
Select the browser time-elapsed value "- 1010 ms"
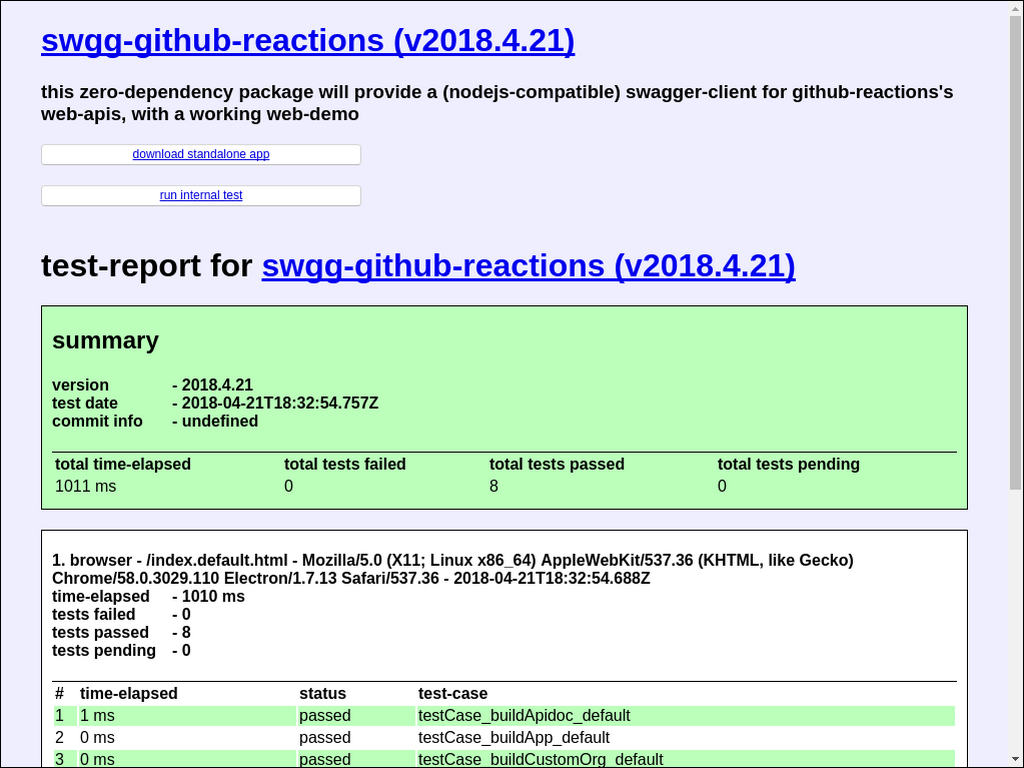[x=208, y=596]
